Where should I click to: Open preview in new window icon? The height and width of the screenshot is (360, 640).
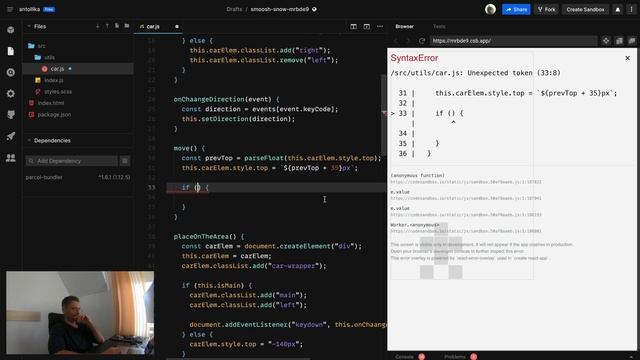[x=632, y=41]
